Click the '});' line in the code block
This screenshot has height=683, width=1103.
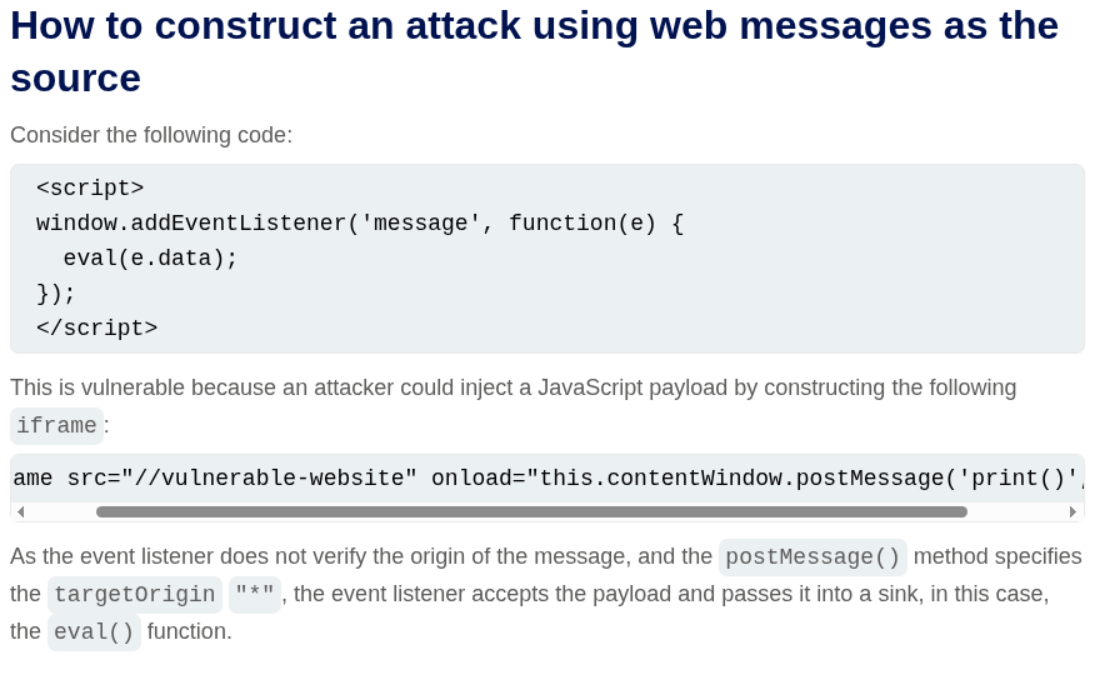(56, 293)
